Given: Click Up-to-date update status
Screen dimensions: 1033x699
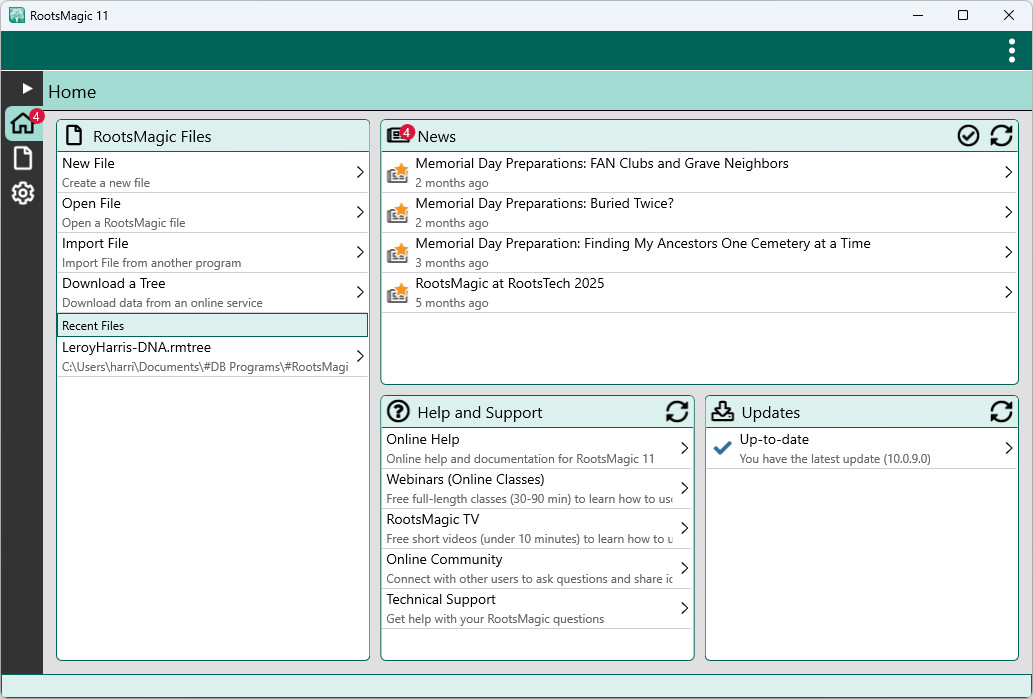Looking at the screenshot, I should 862,449.
